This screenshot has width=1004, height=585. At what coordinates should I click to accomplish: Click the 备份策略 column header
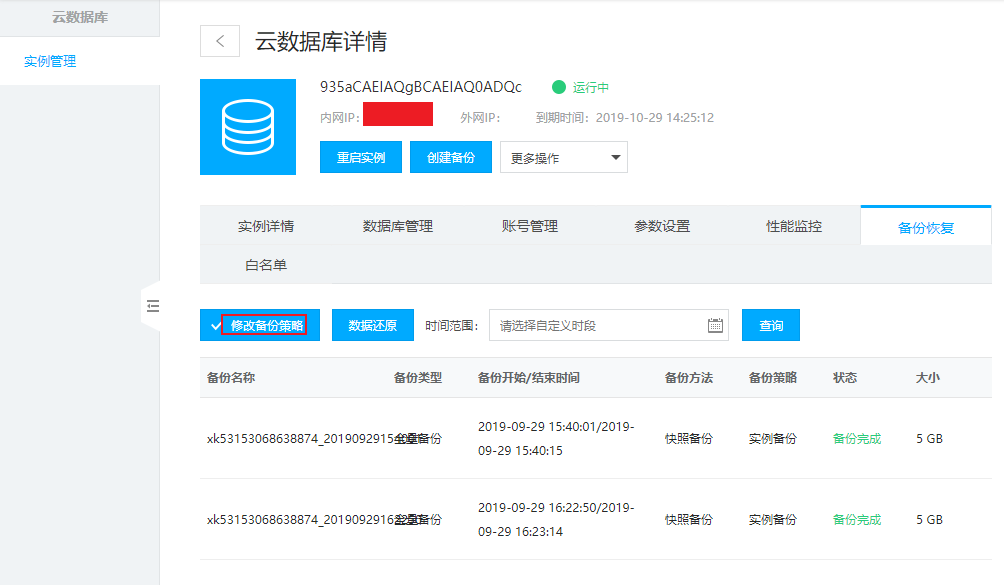click(x=773, y=378)
